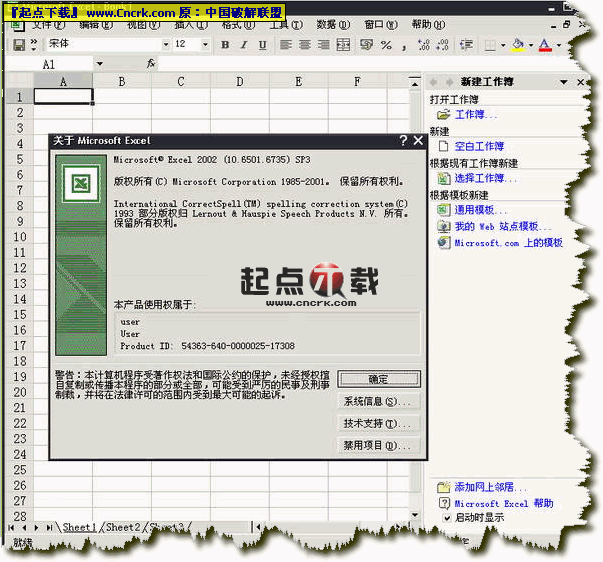Click 系统信息(S)... button
The height and width of the screenshot is (562, 603).
(379, 402)
